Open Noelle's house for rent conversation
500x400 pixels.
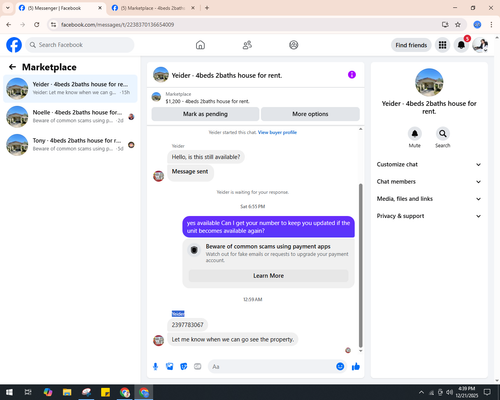(70, 117)
